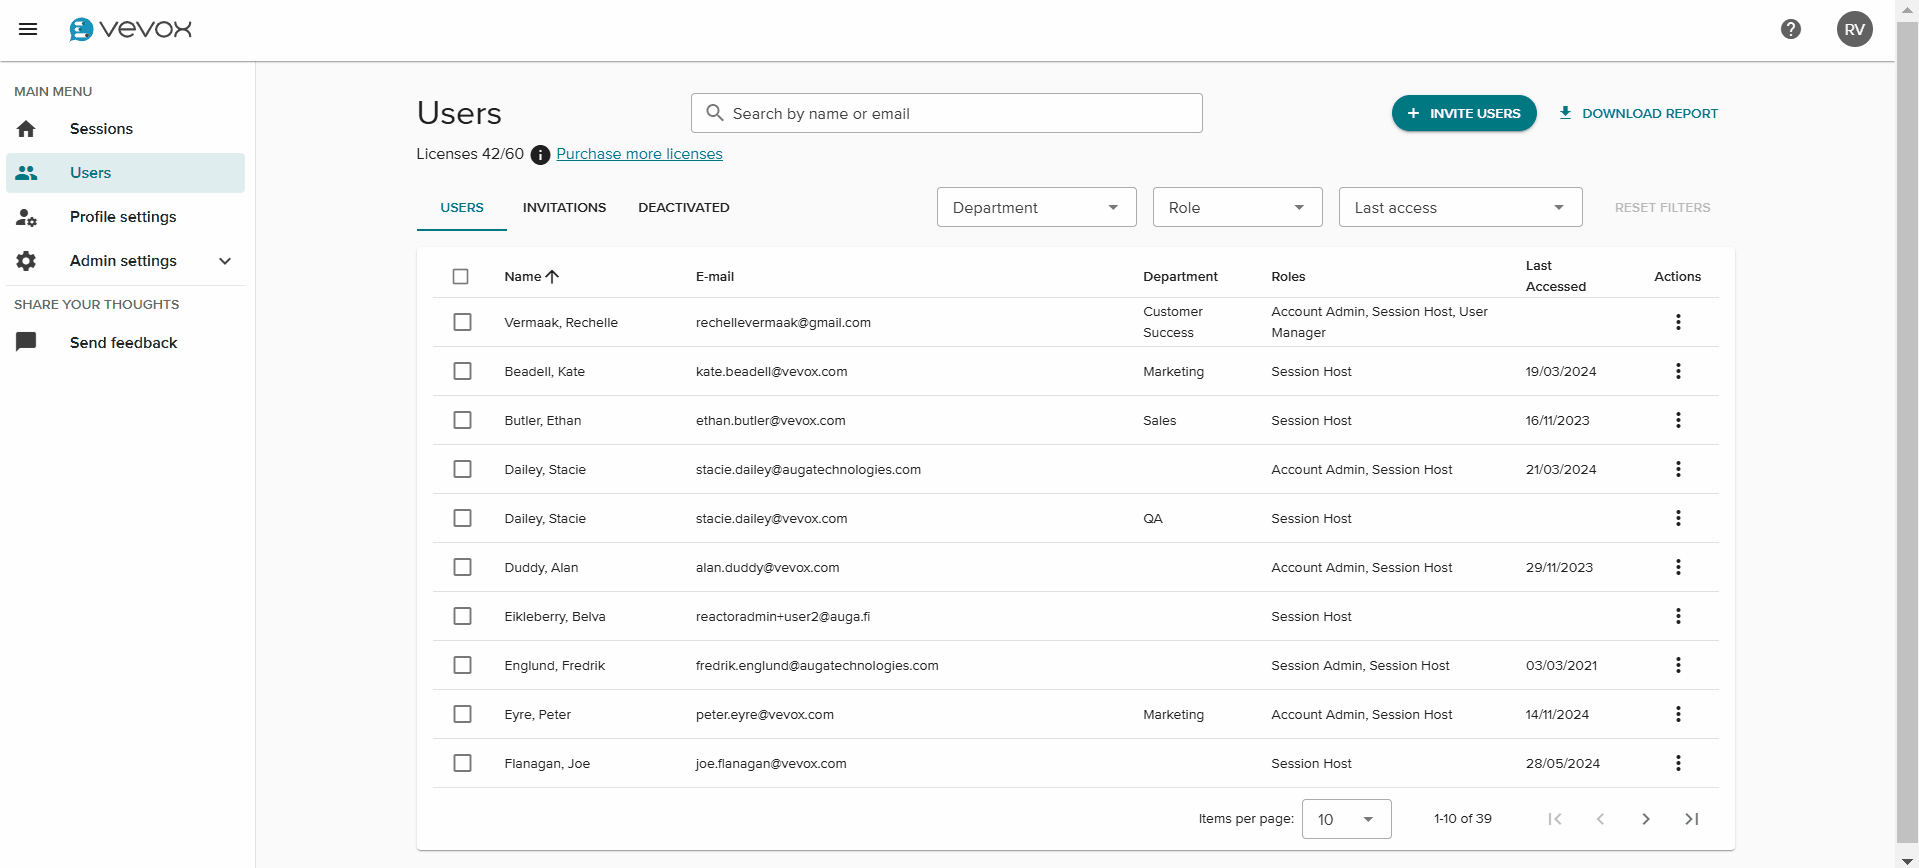Viewport: 1919px width, 868px height.
Task: Select the Duddy, Alan checkbox
Action: [462, 567]
